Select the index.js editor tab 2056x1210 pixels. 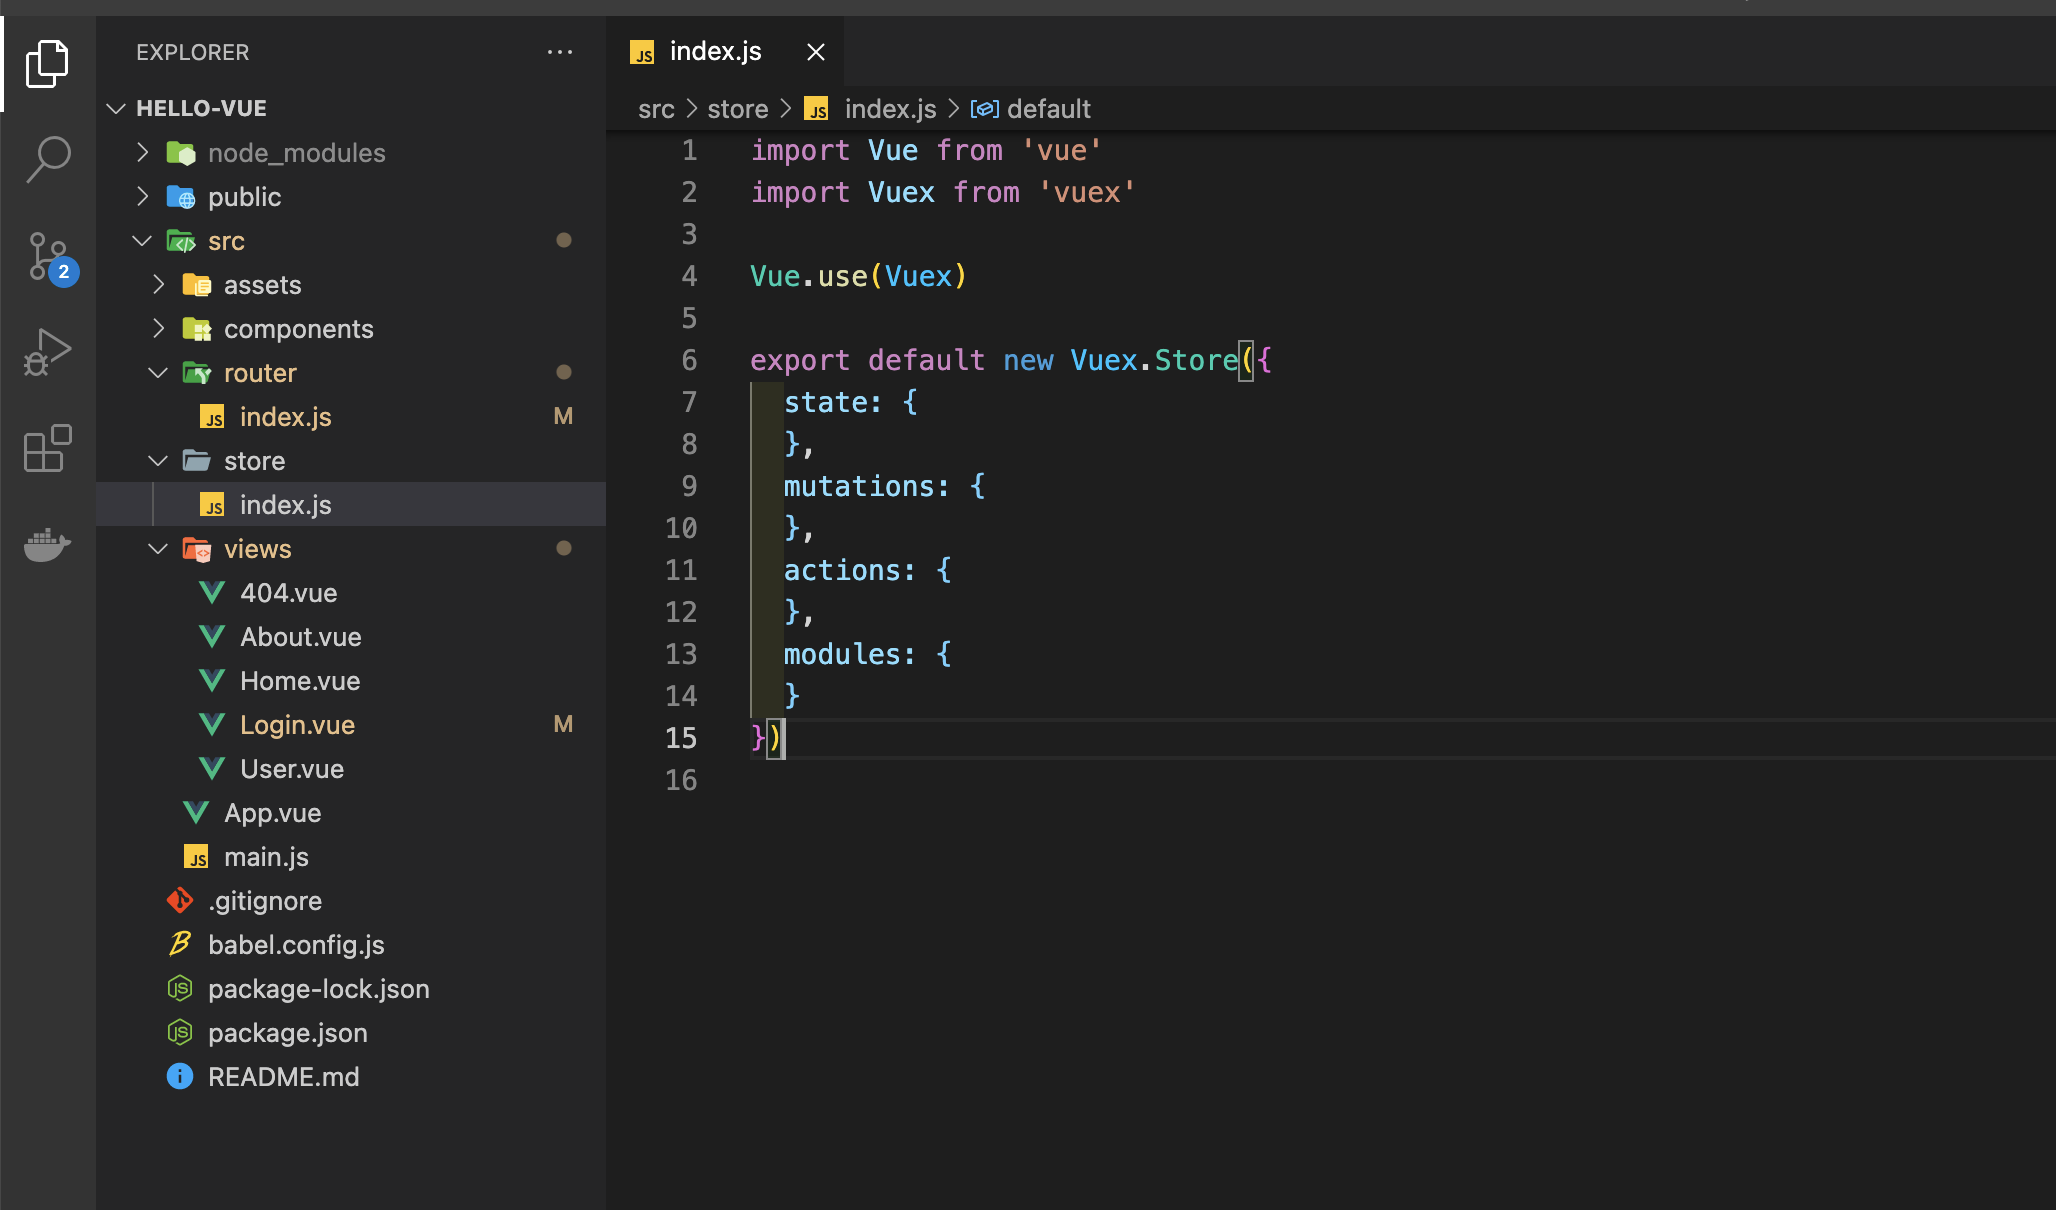[x=725, y=51]
